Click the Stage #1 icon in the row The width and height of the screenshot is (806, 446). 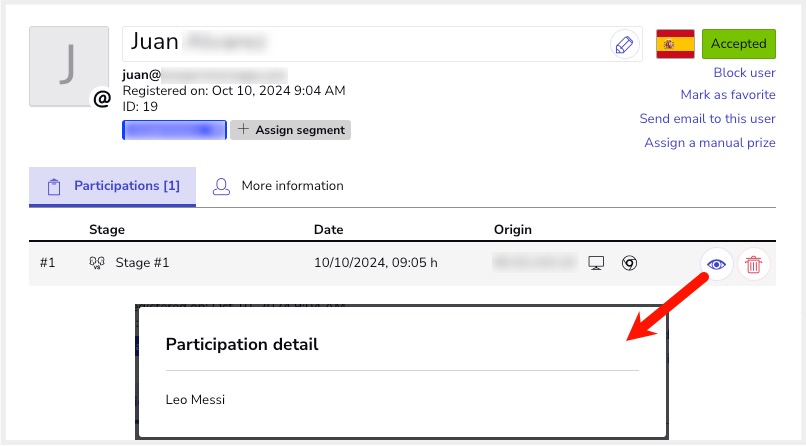pyautogui.click(x=97, y=264)
